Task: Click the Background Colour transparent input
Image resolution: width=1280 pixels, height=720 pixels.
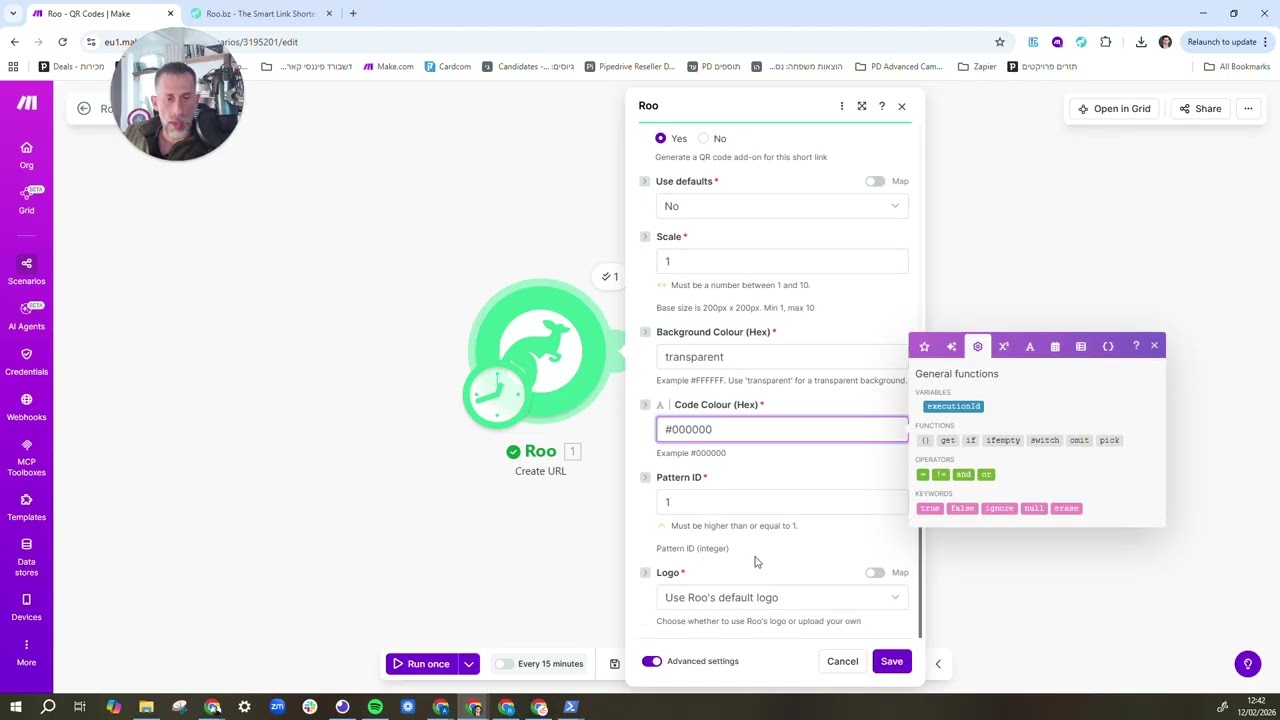Action: (782, 357)
